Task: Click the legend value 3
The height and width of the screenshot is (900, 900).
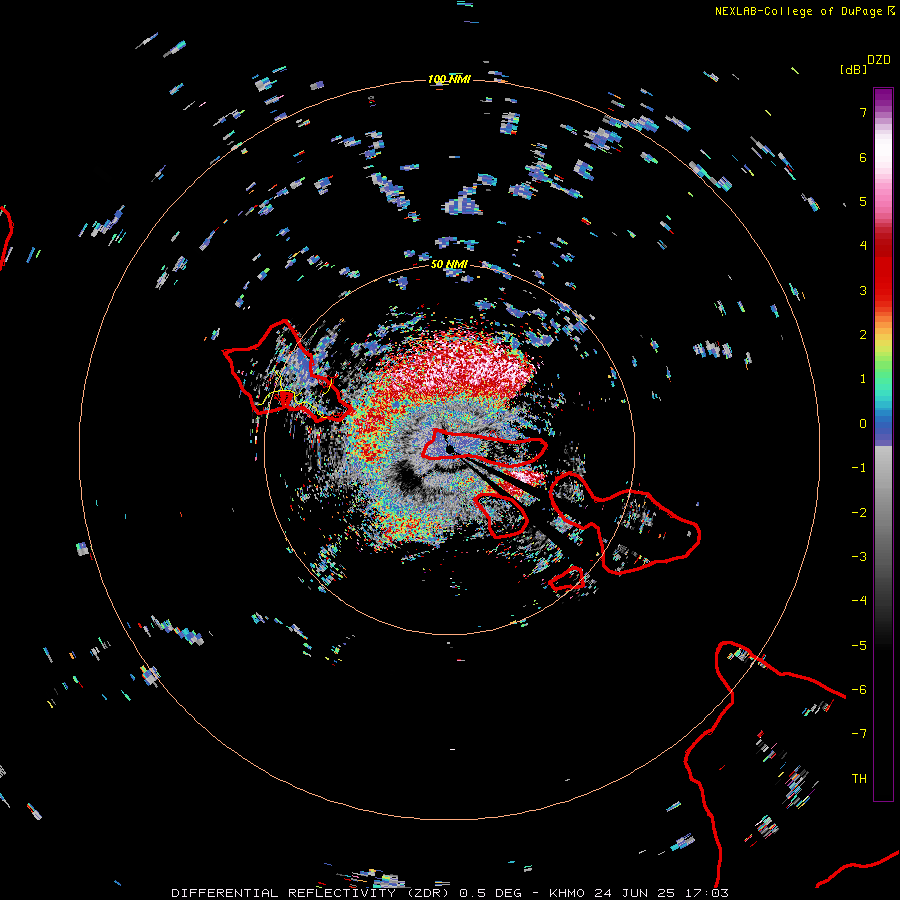Action: [x=863, y=290]
